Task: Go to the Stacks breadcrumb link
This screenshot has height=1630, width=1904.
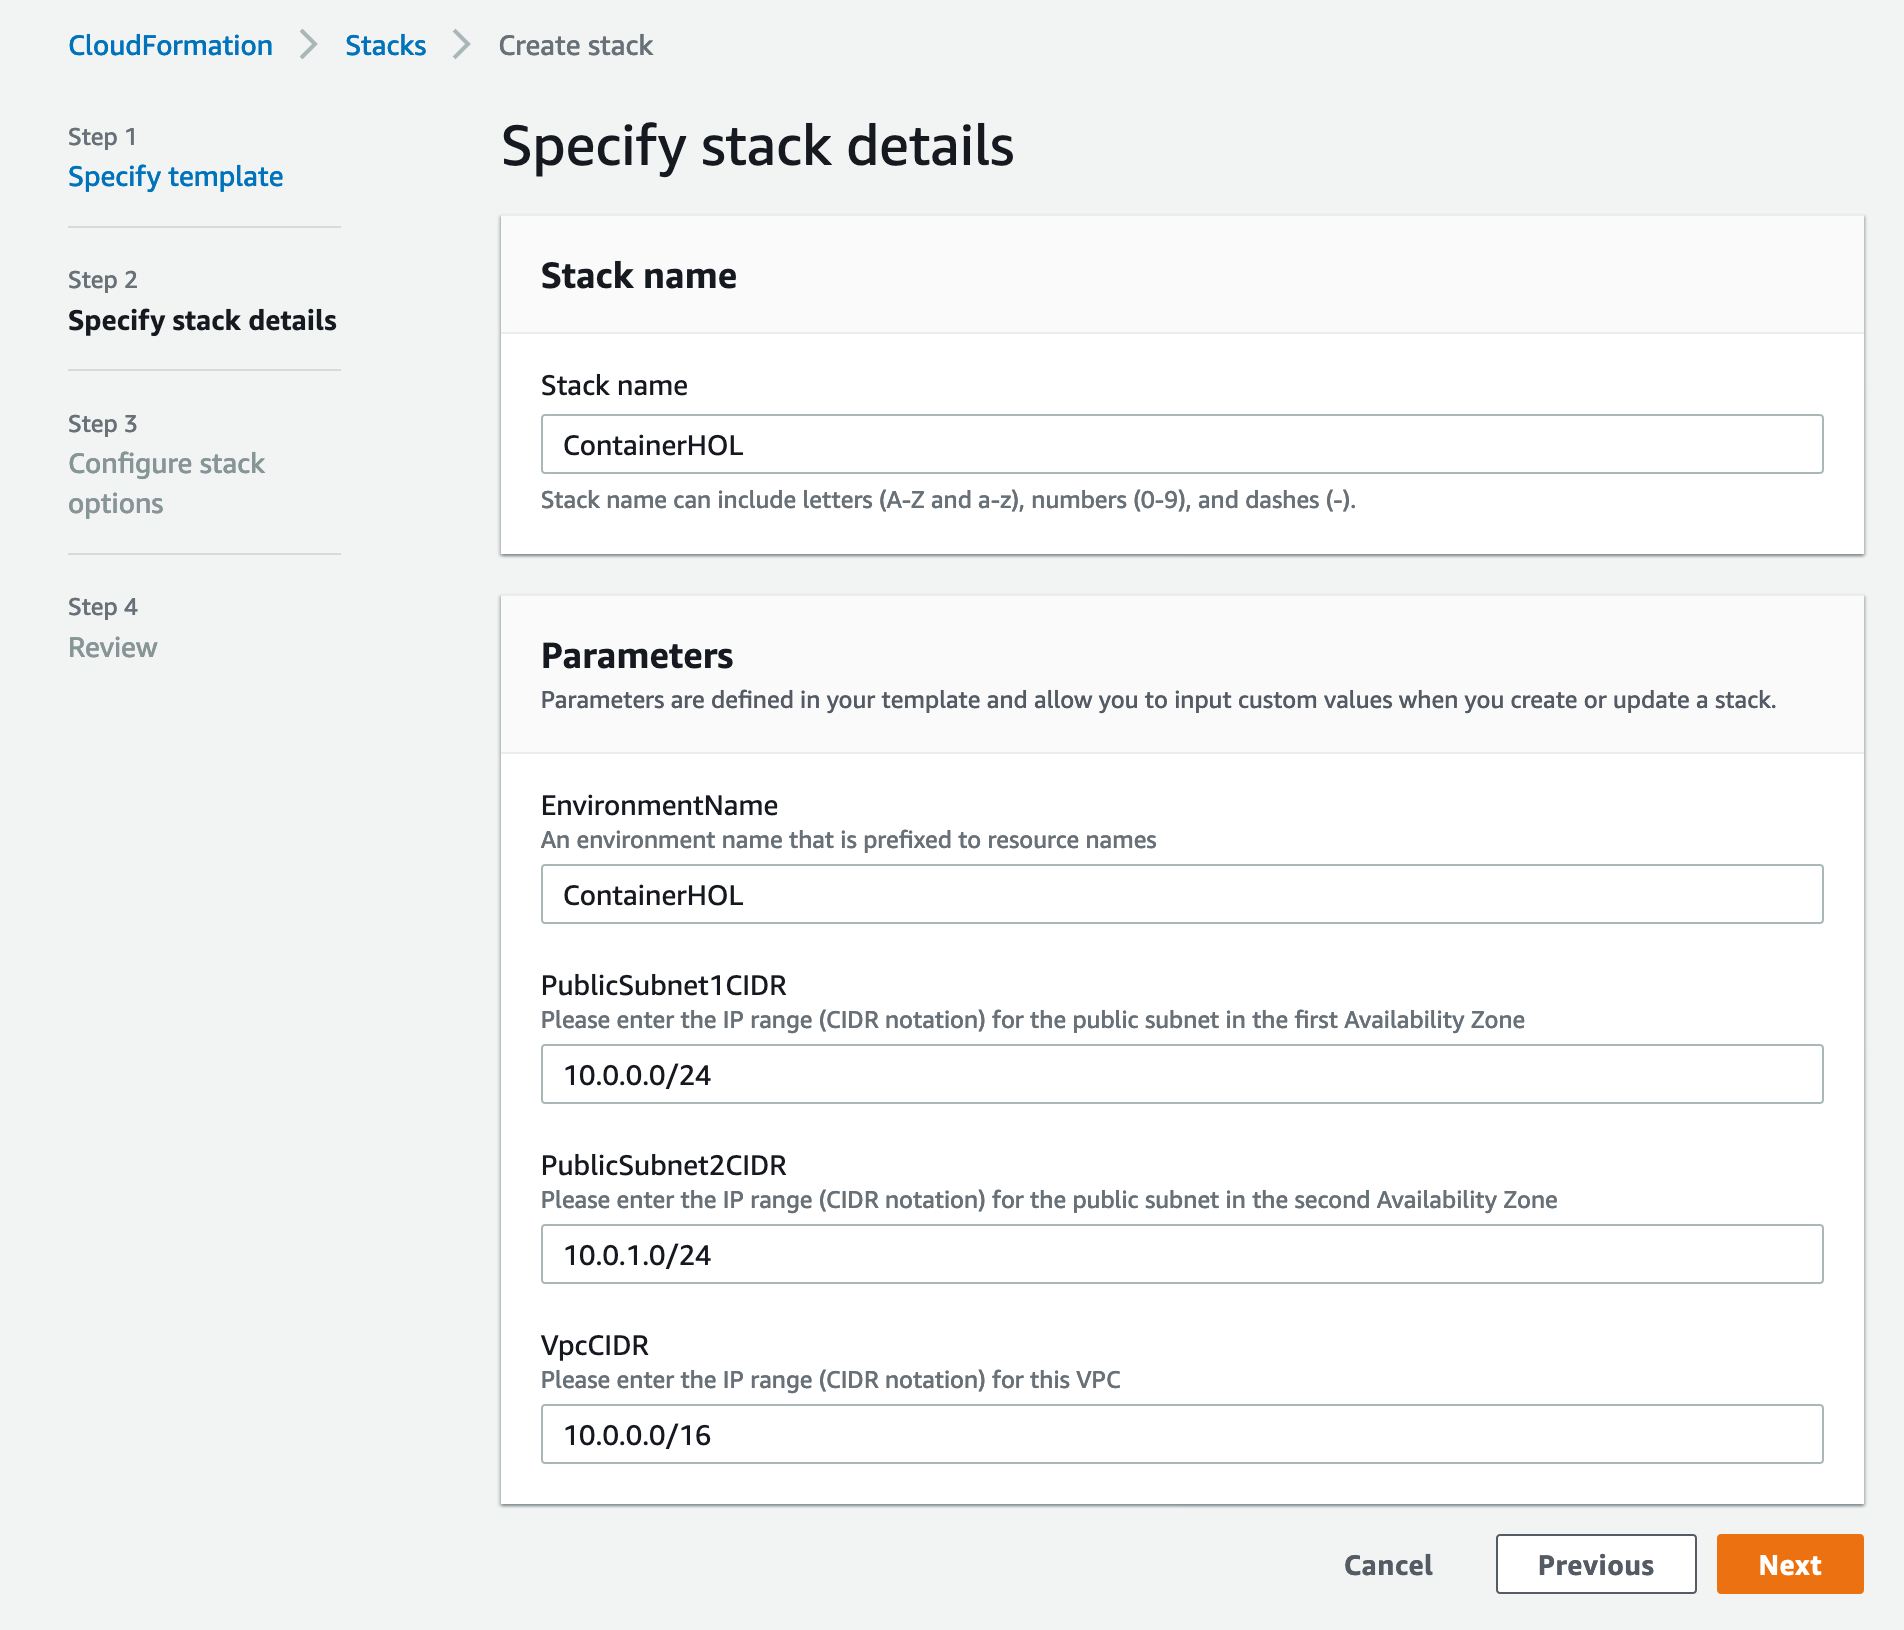Action: pos(385,45)
